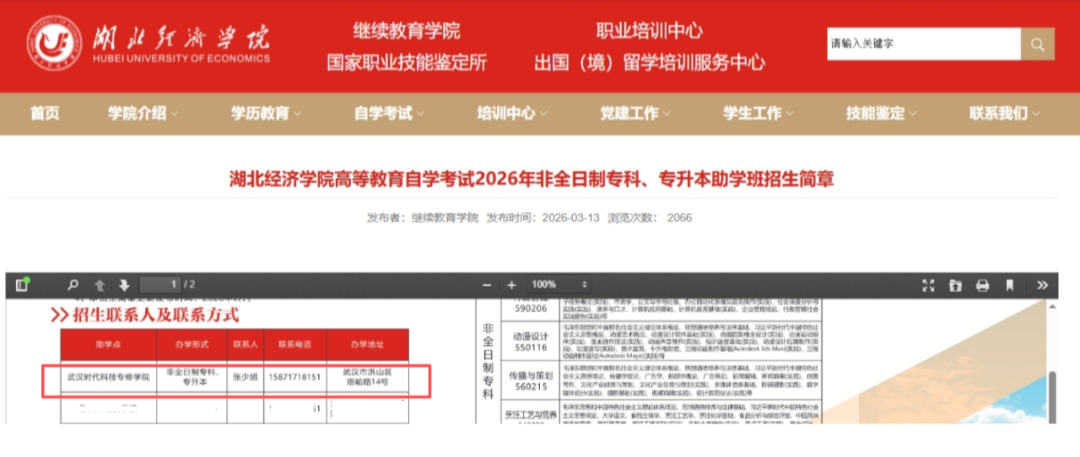Click the 传播与策划 560215 major cell
Screen dimensions: 1080x457
pos(530,381)
